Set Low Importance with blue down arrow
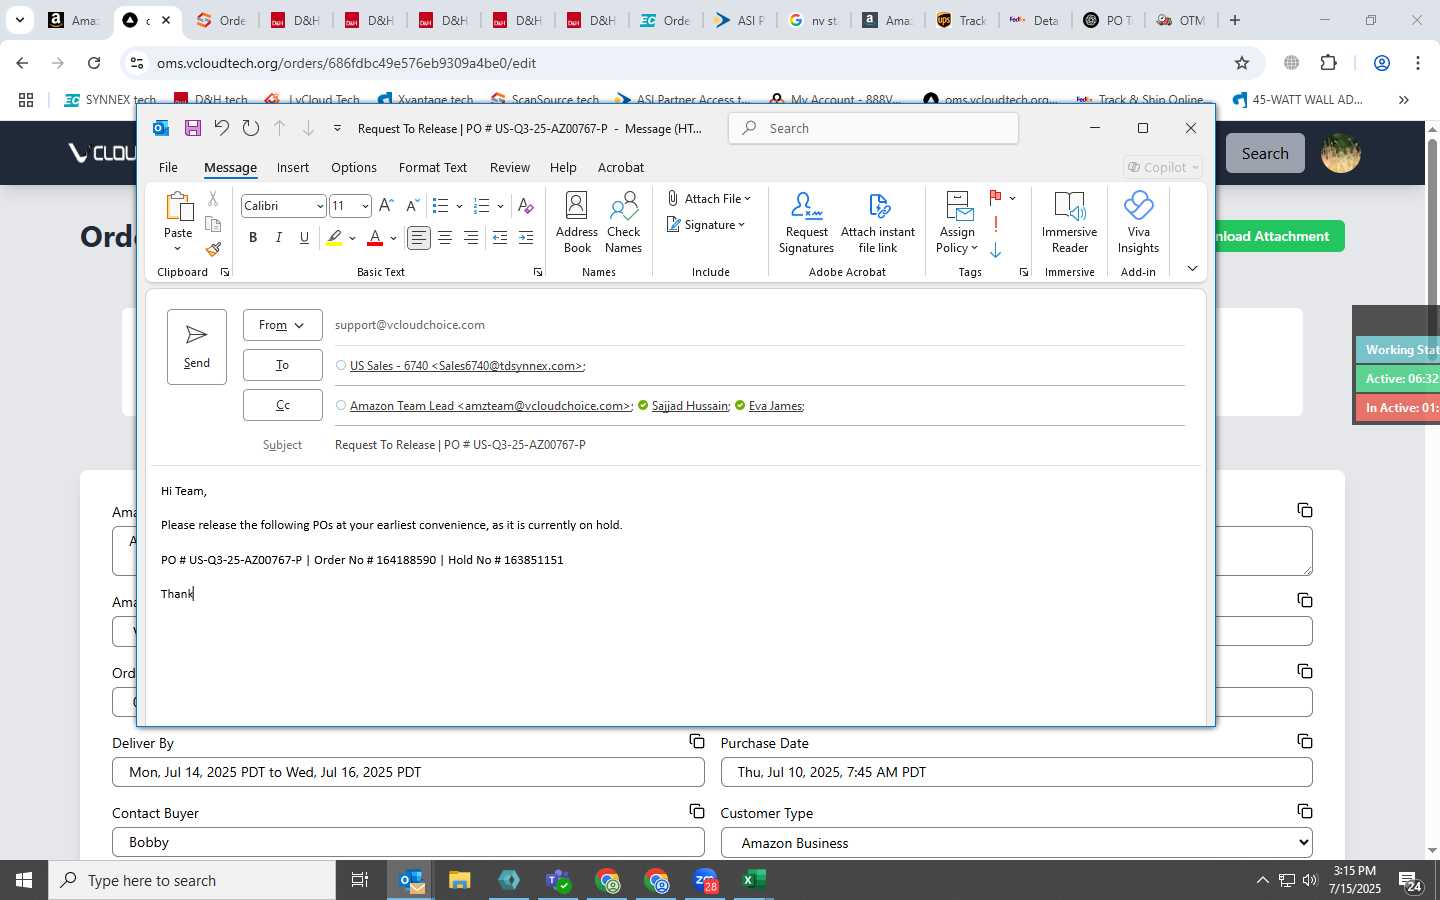This screenshot has width=1440, height=900. pos(996,250)
